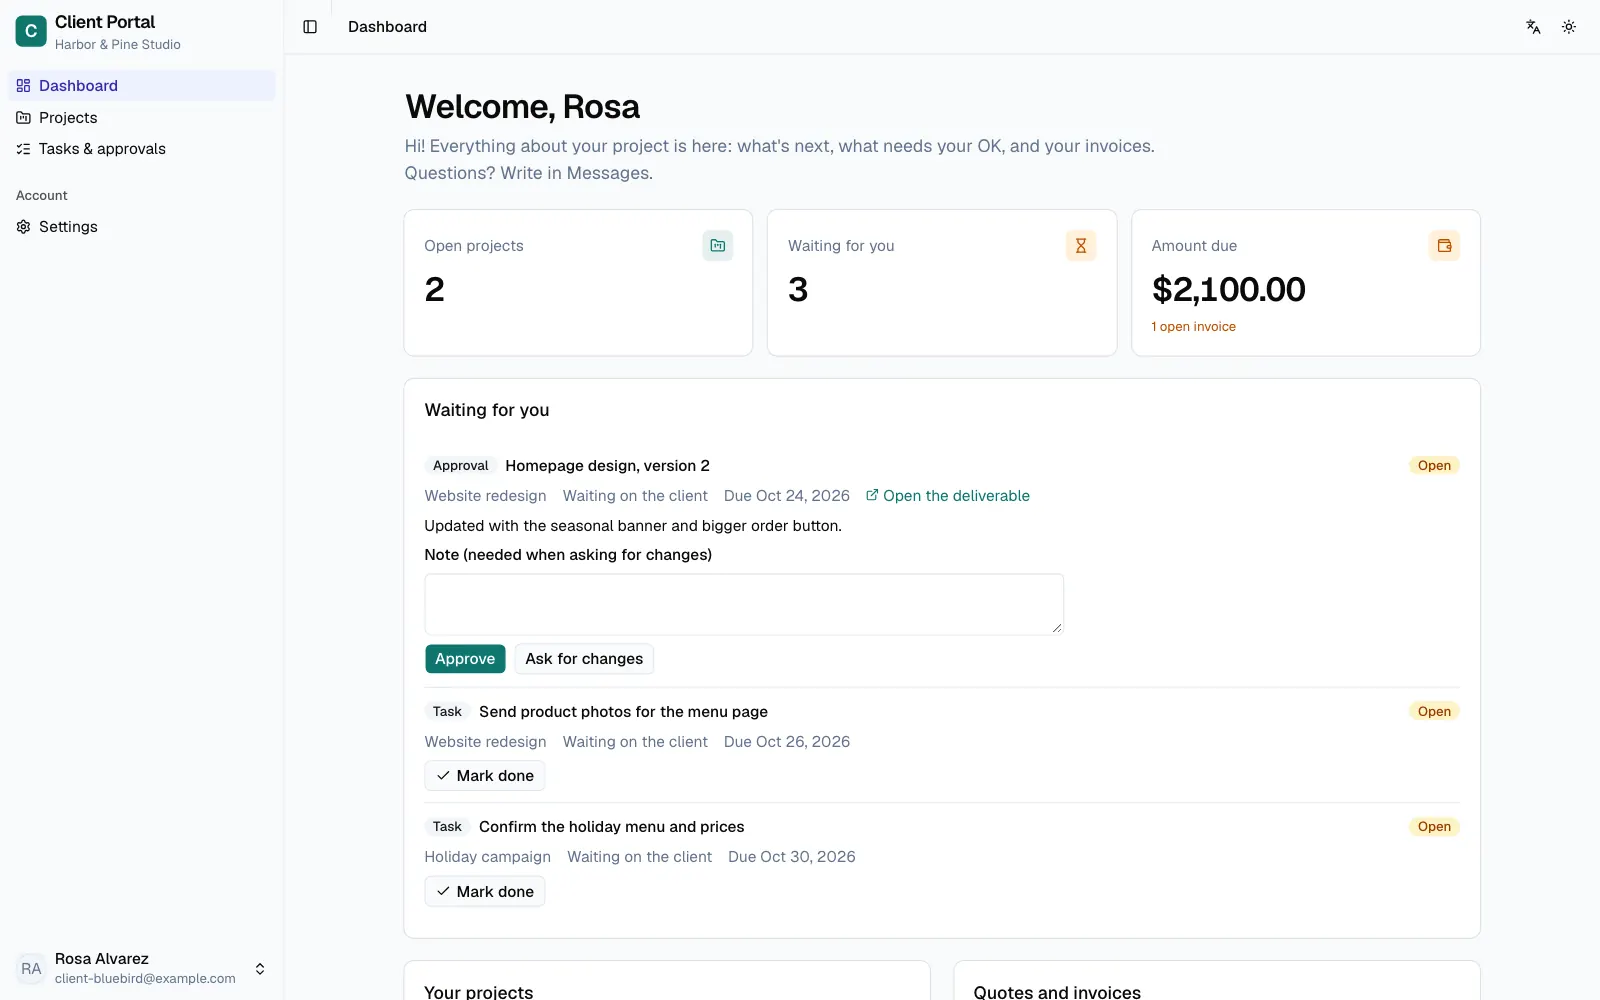Click the Amount due wallet icon
The width and height of the screenshot is (1600, 1000).
pos(1444,246)
